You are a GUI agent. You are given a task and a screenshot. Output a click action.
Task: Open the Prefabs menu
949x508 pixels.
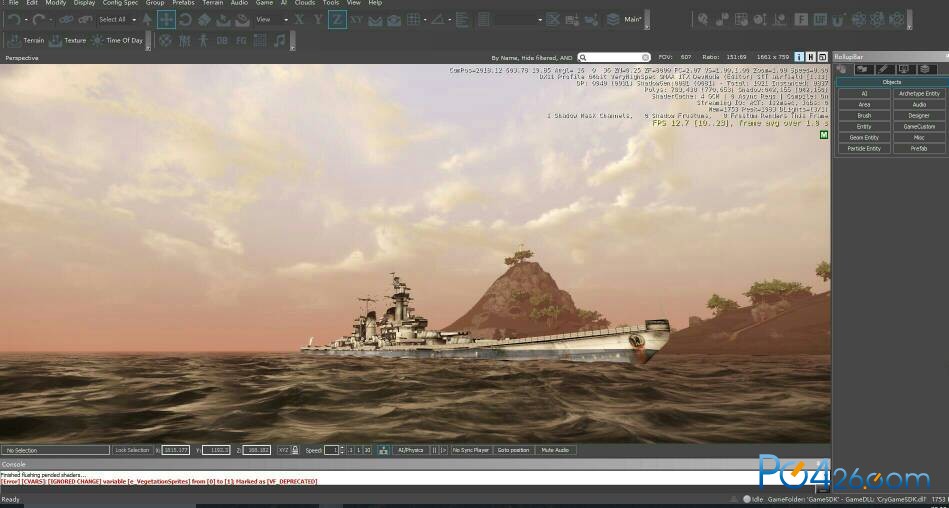click(x=183, y=3)
